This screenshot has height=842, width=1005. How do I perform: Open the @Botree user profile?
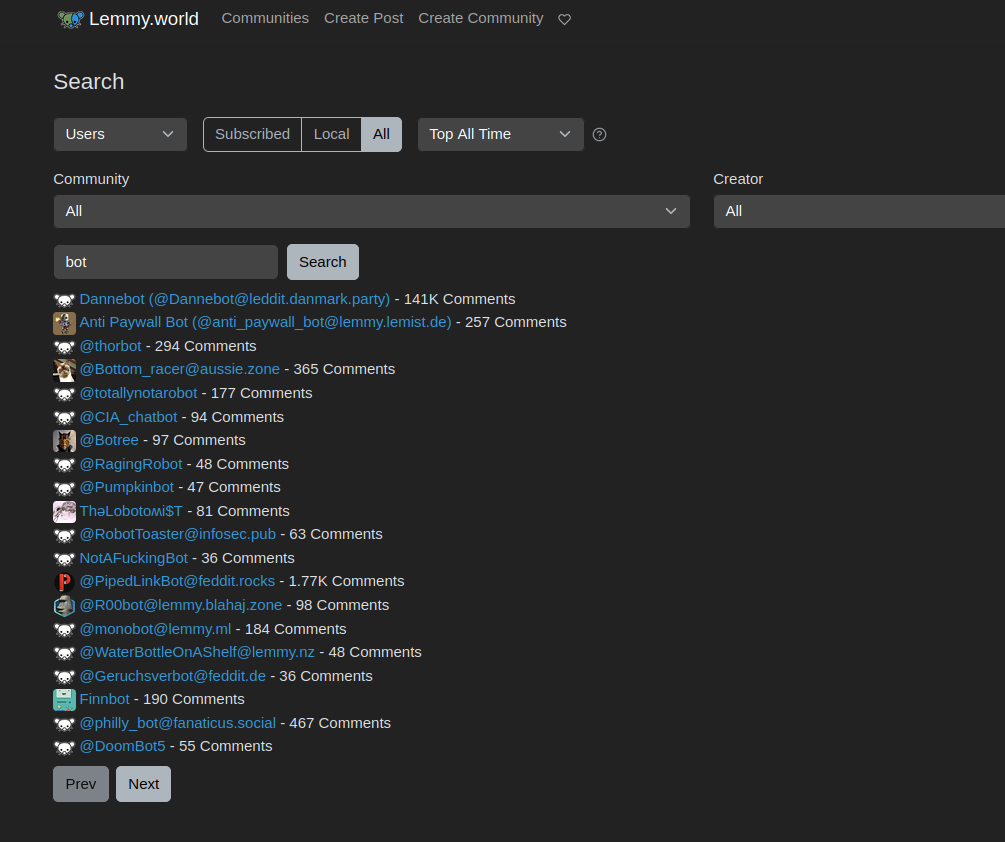click(109, 440)
